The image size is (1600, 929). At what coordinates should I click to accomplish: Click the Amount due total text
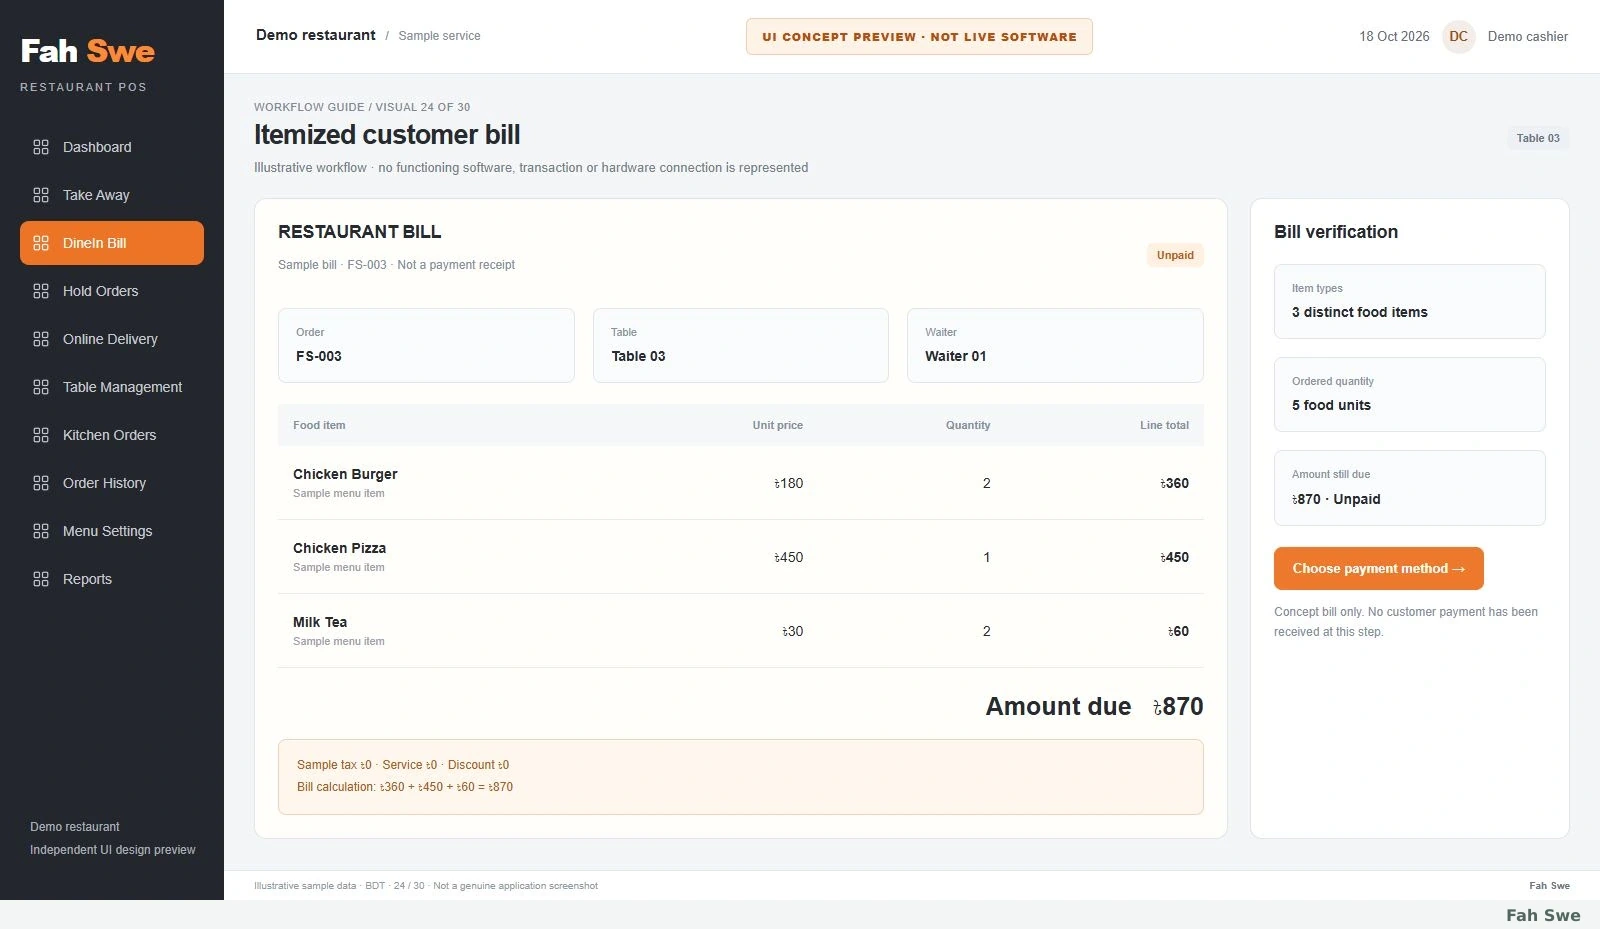[1094, 706]
